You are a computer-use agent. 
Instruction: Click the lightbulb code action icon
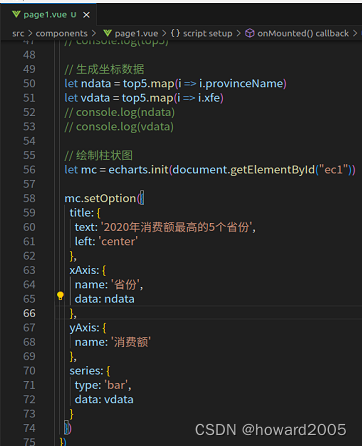click(60, 296)
